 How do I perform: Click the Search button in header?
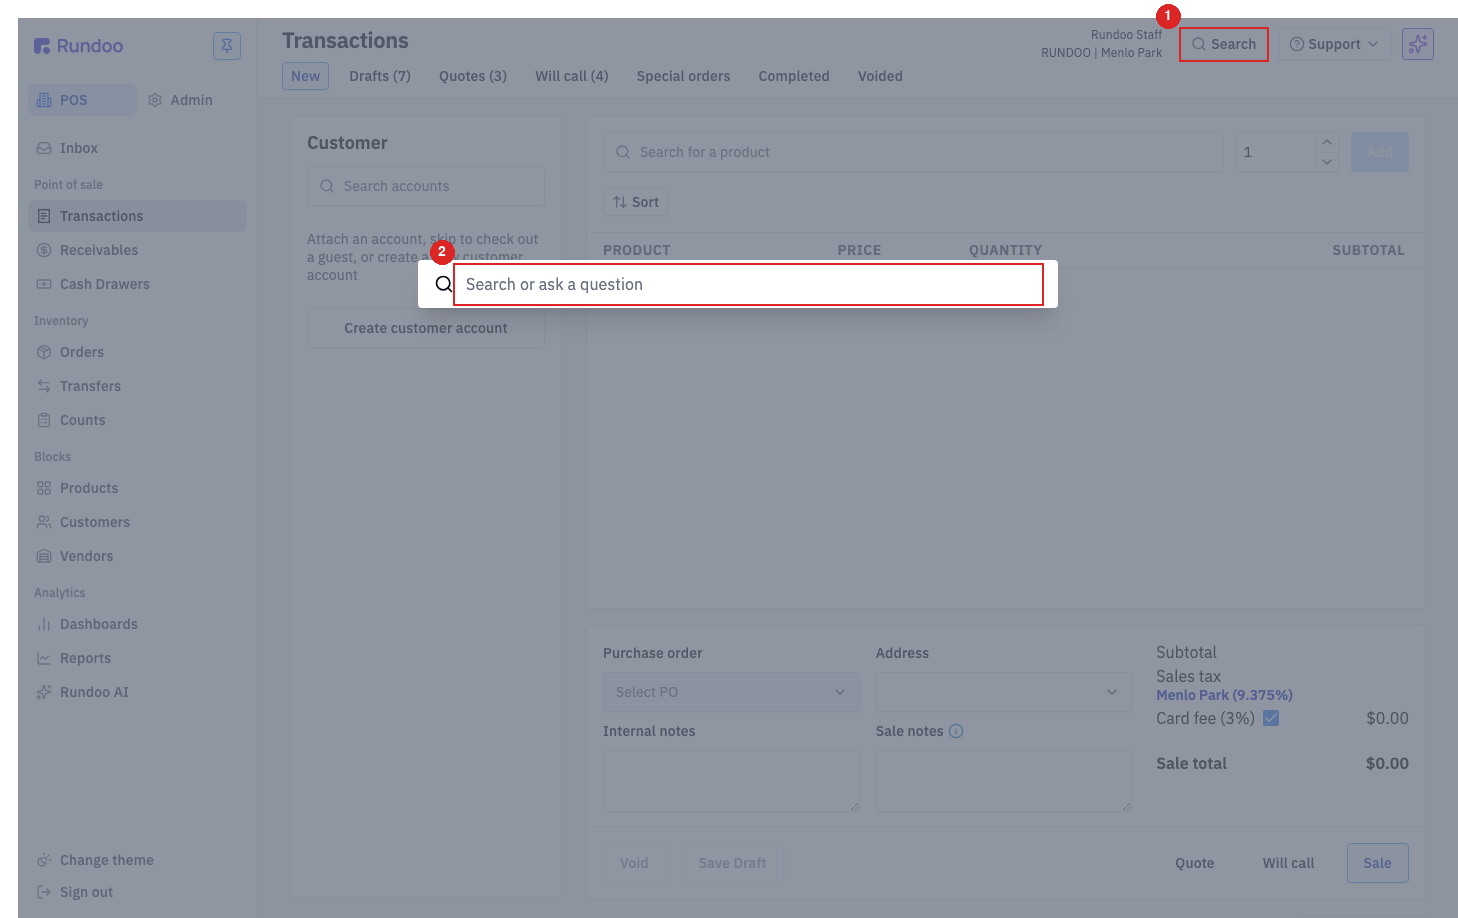click(1224, 44)
